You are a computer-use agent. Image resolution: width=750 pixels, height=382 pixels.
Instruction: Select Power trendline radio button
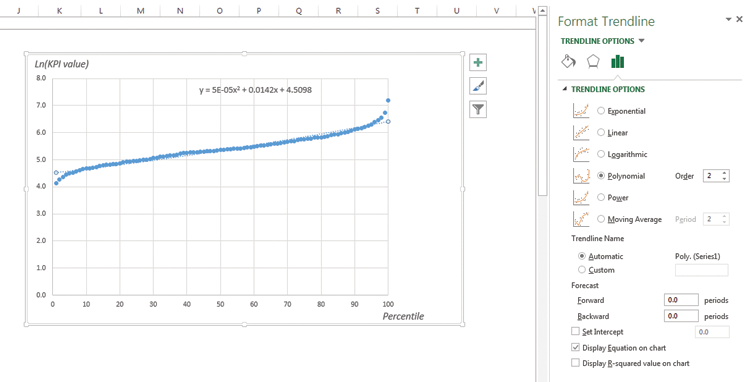point(601,197)
